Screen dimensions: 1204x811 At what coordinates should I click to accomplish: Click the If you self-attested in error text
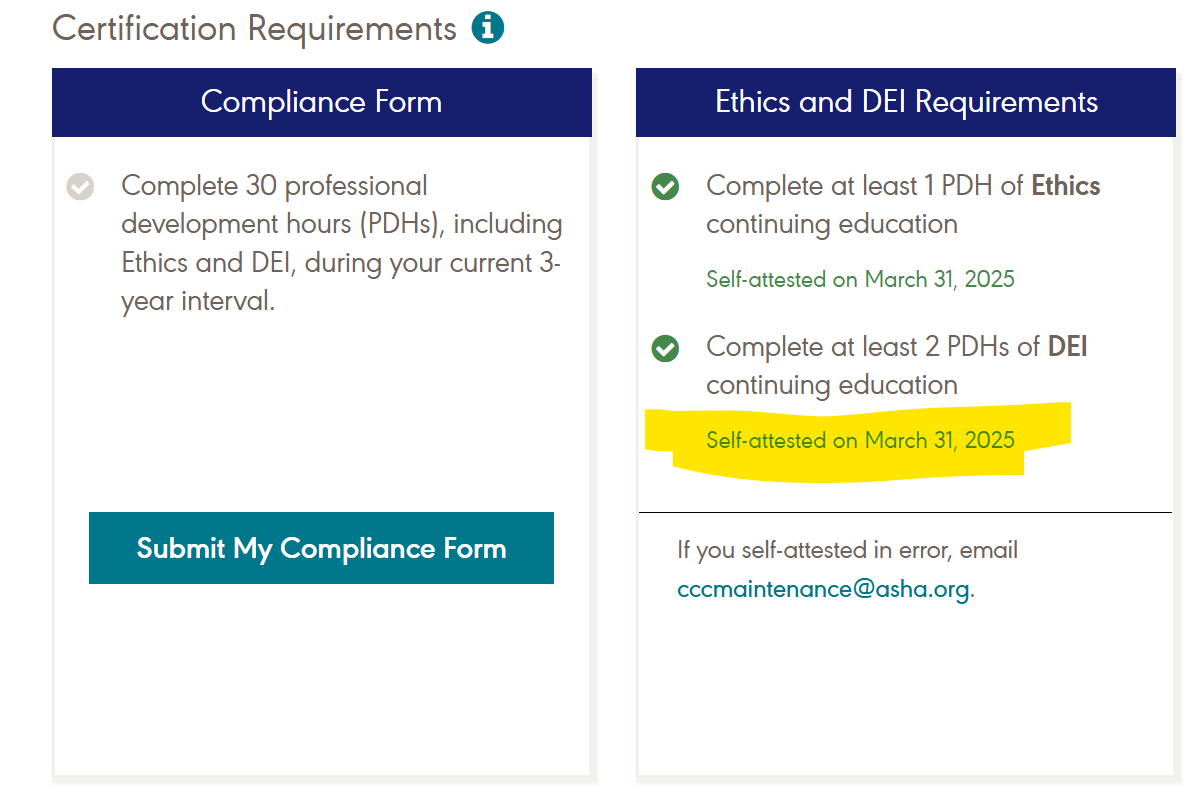pyautogui.click(x=847, y=550)
